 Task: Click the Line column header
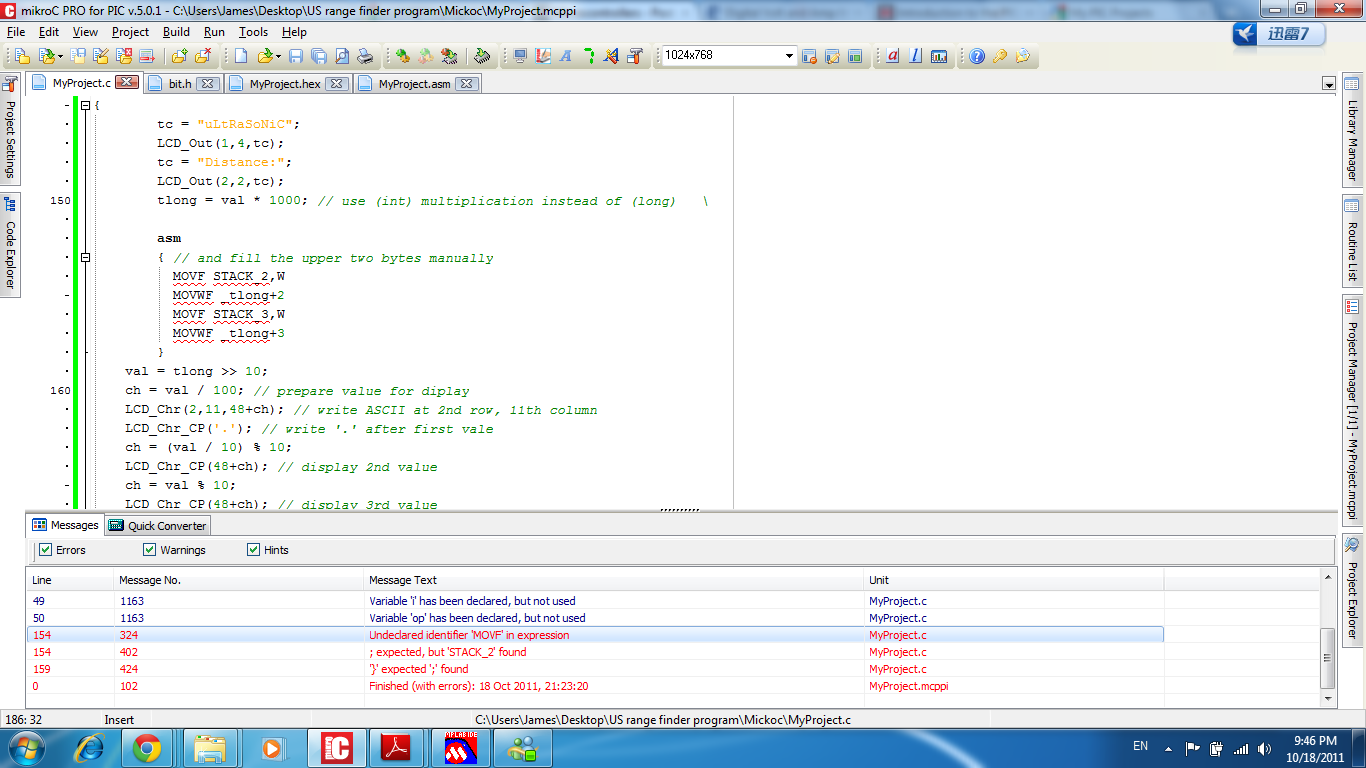[70, 580]
